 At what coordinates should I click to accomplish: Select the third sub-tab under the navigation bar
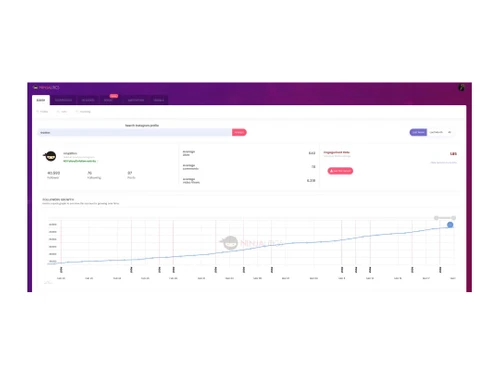tap(83, 112)
